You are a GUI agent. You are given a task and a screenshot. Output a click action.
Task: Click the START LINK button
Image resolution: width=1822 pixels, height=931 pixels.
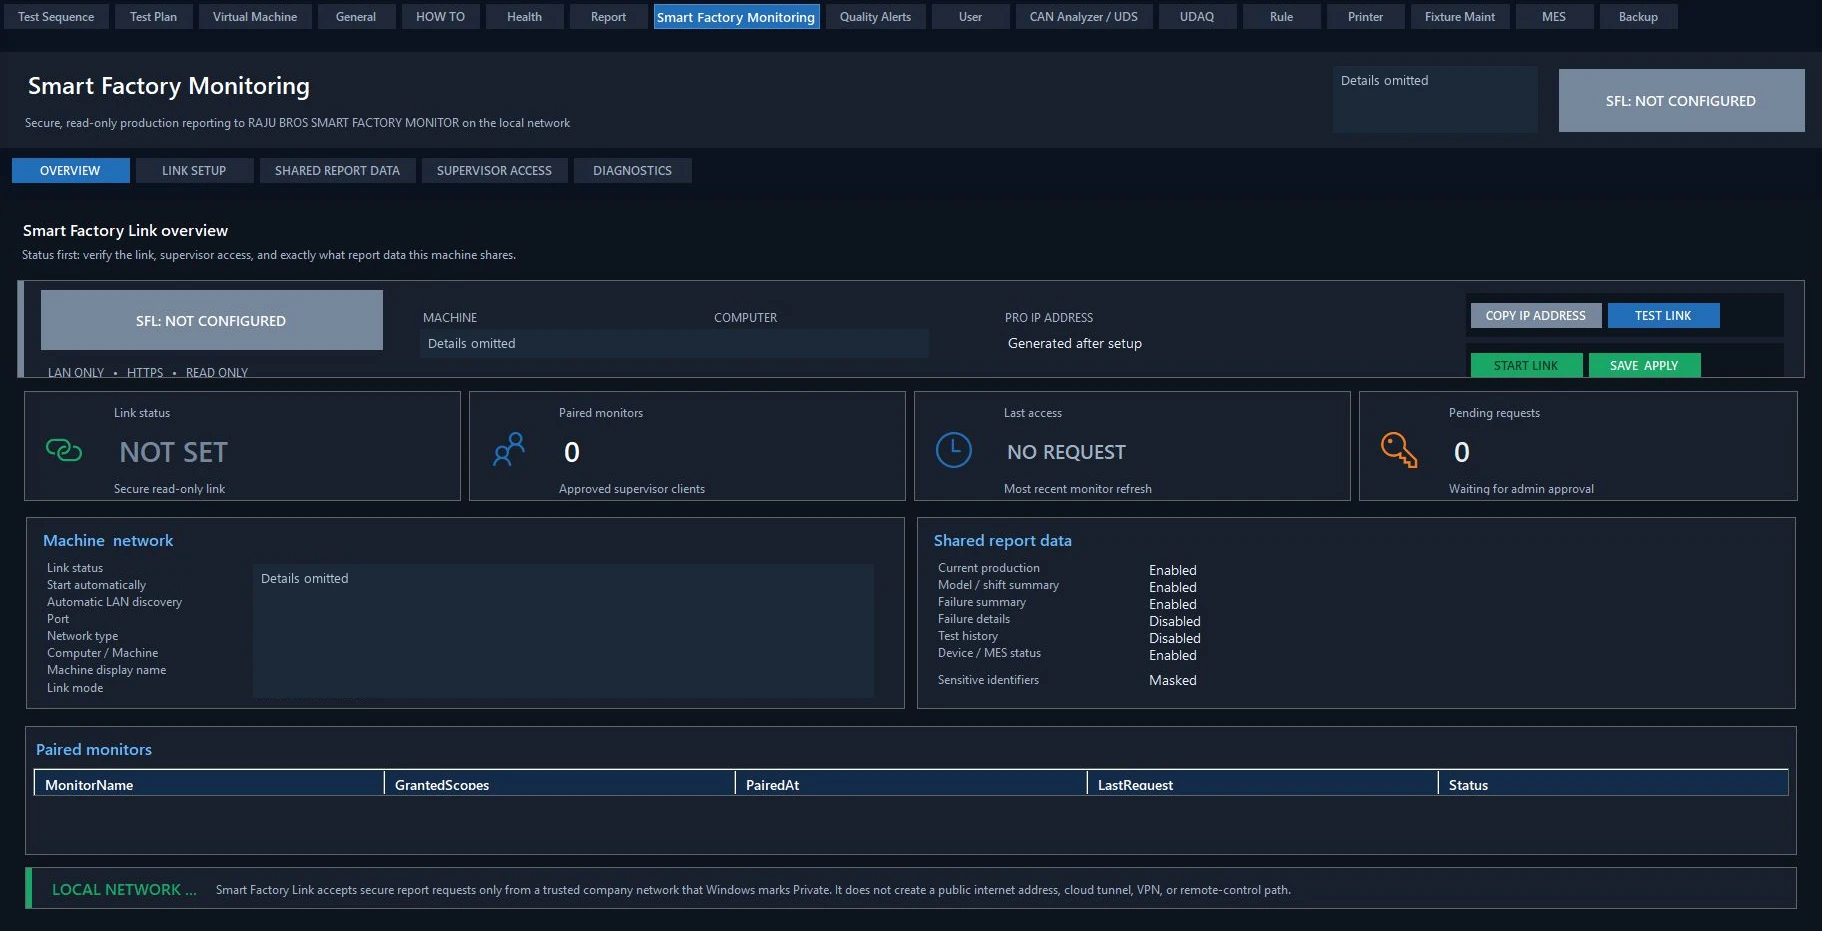1526,365
